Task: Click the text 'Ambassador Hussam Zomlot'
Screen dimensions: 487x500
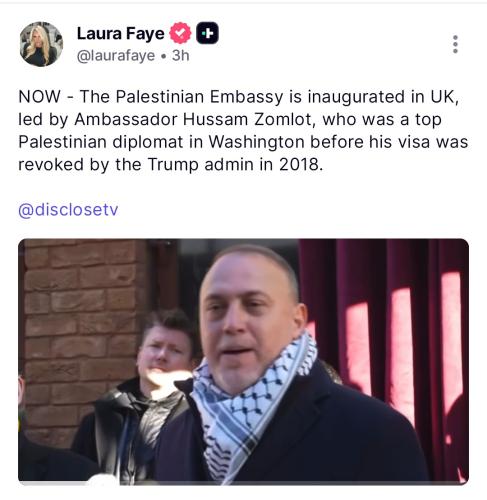Action: pyautogui.click(x=193, y=119)
